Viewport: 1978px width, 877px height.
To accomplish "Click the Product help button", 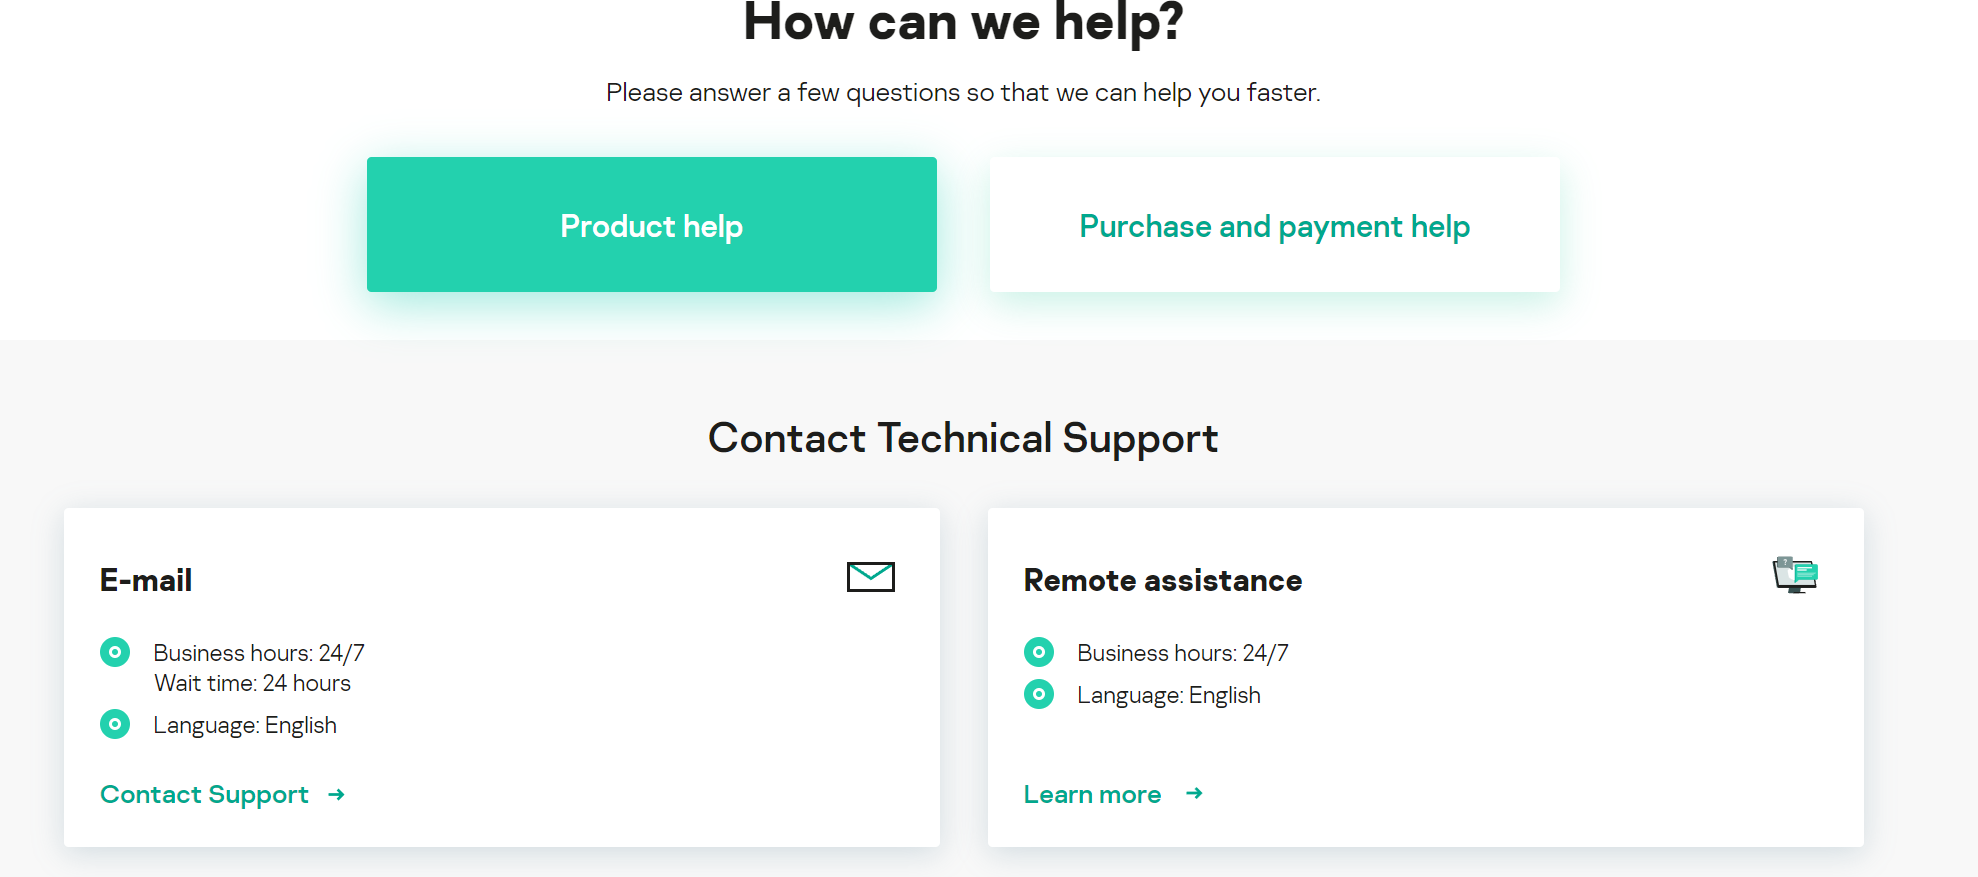I will click(651, 225).
